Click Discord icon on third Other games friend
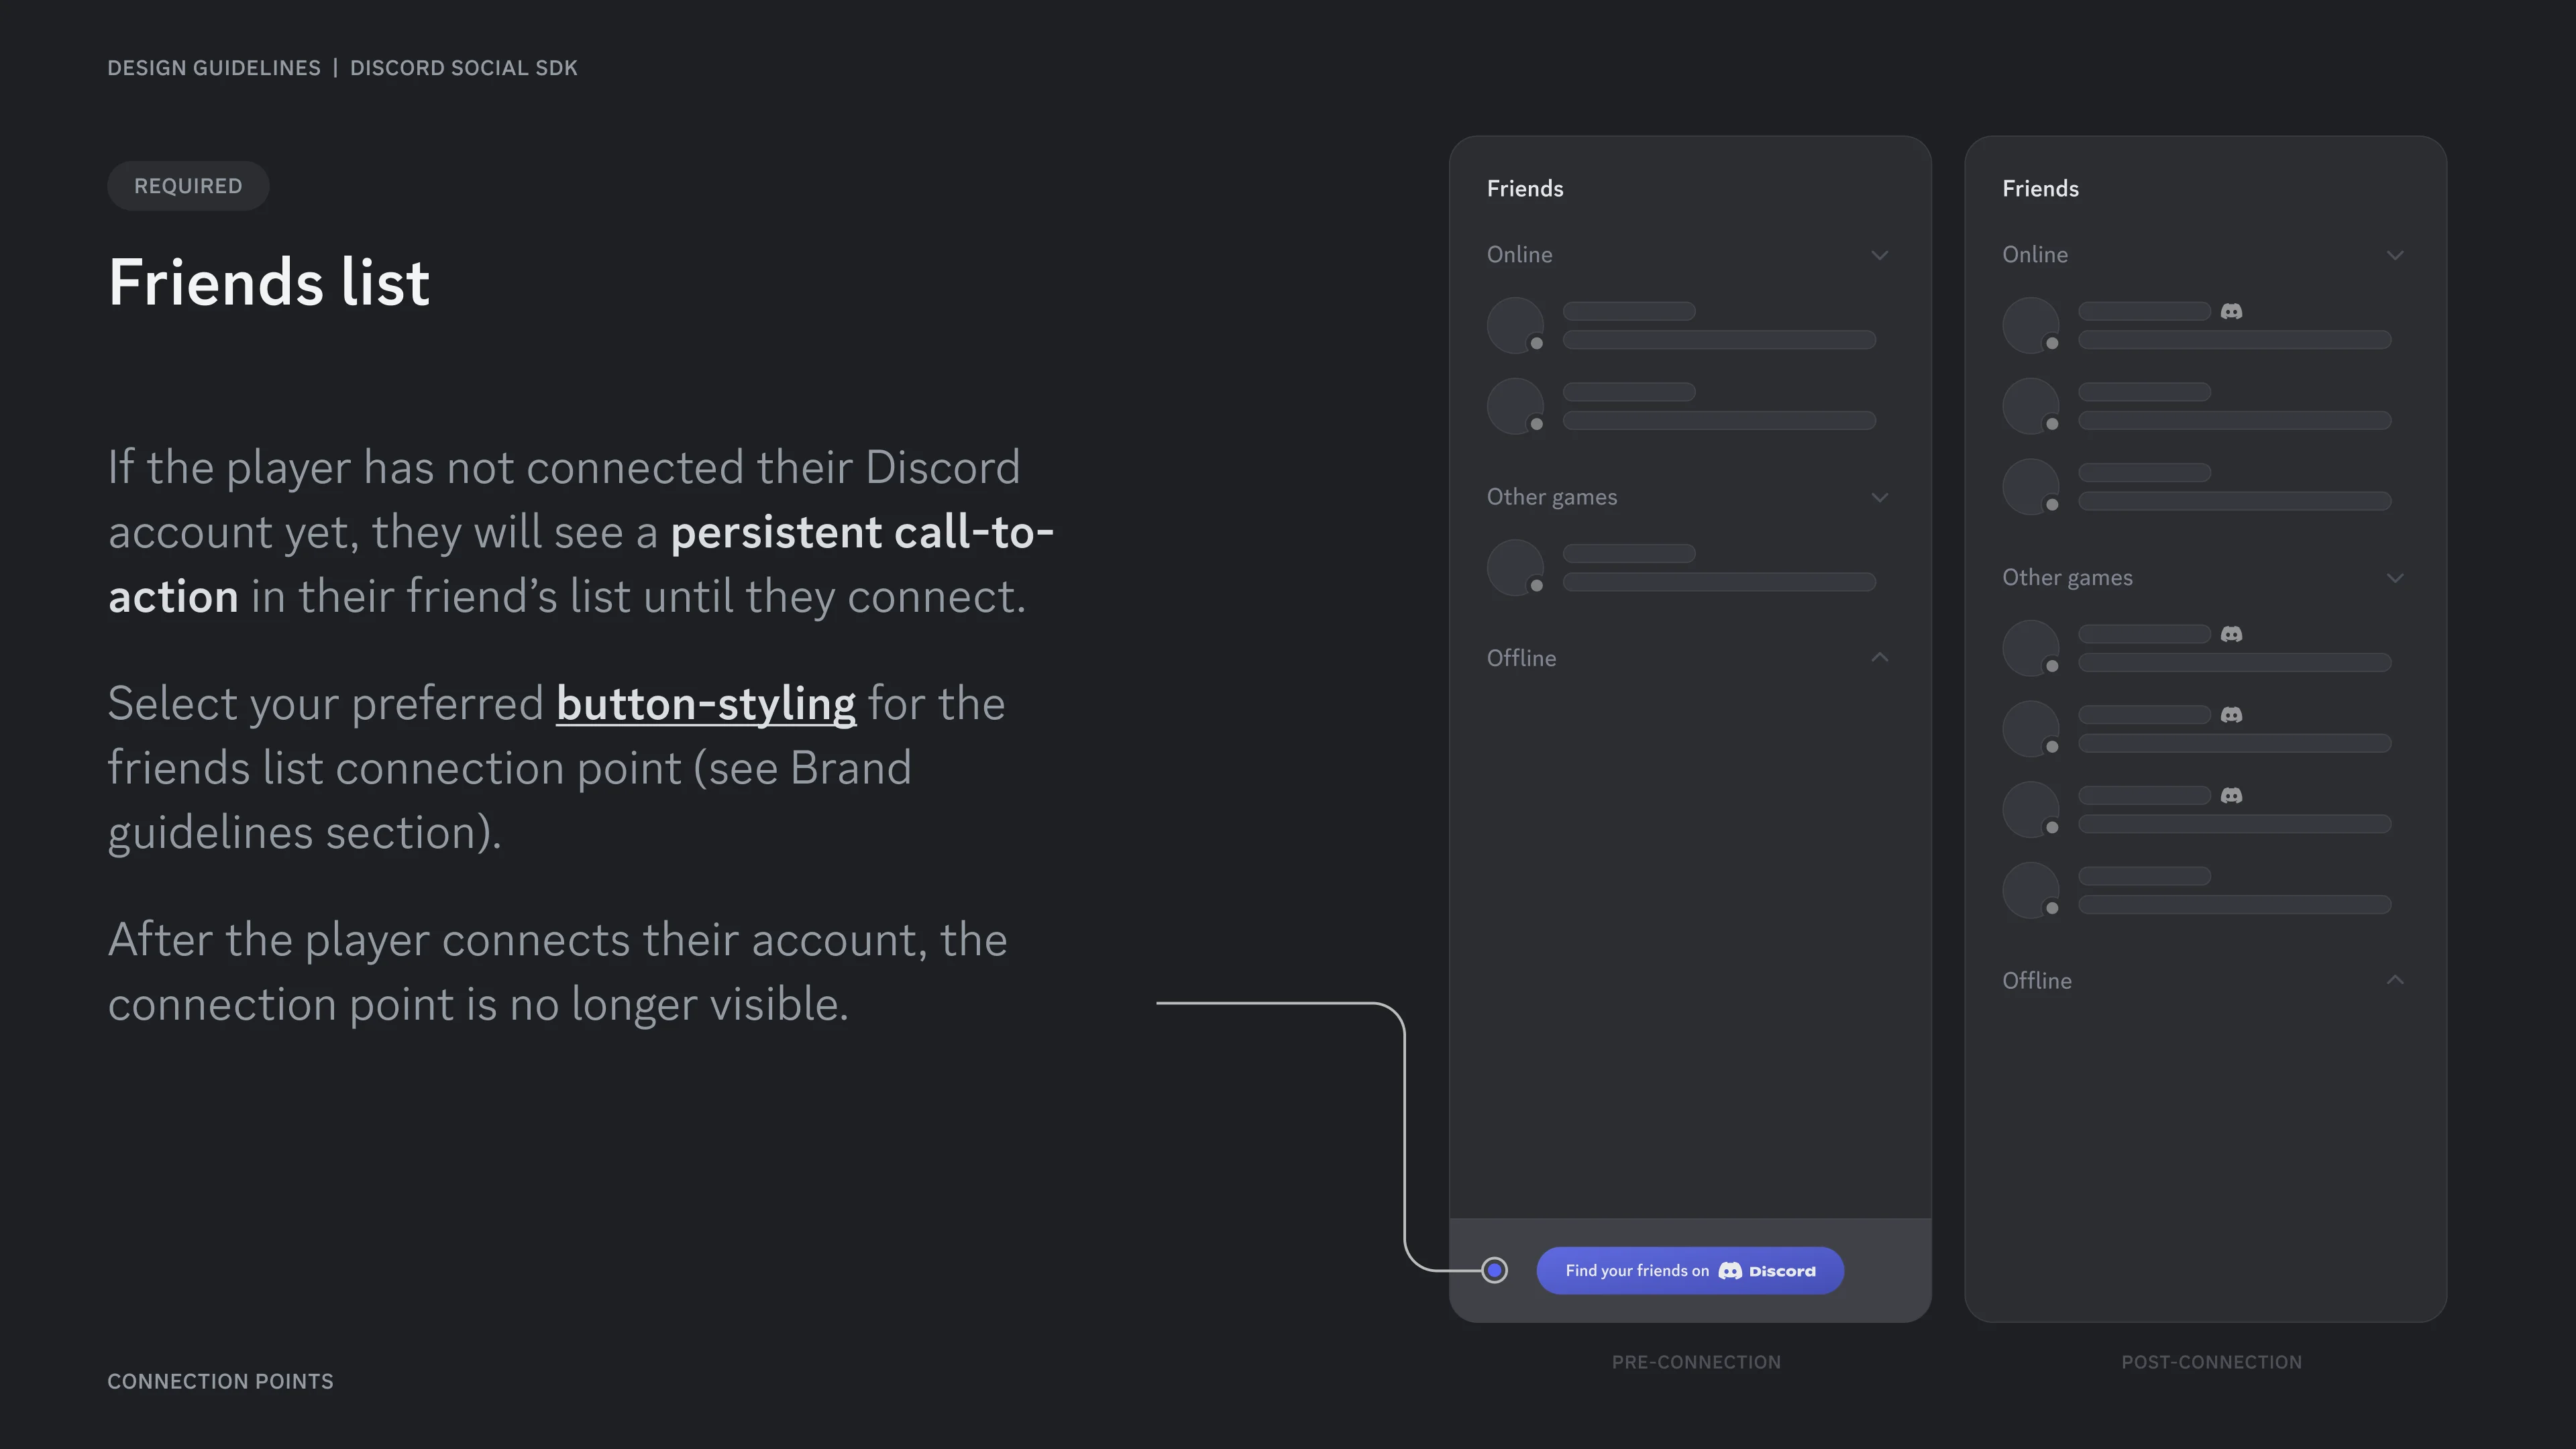The image size is (2576, 1449). (2231, 796)
